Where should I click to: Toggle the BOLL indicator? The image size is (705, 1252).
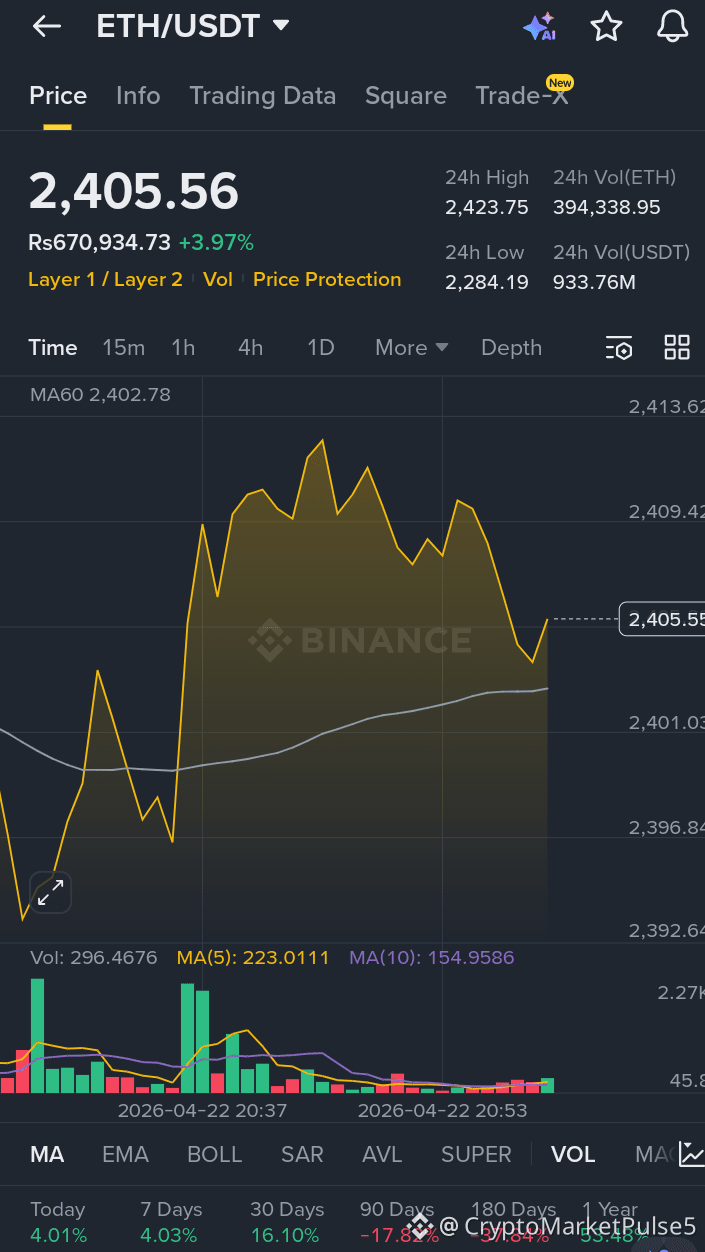pyautogui.click(x=215, y=1155)
